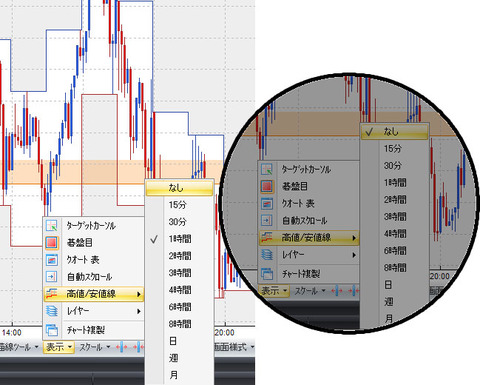Select checked なし in magnified submenu
Screen dimensions: 480x385
click(x=394, y=132)
